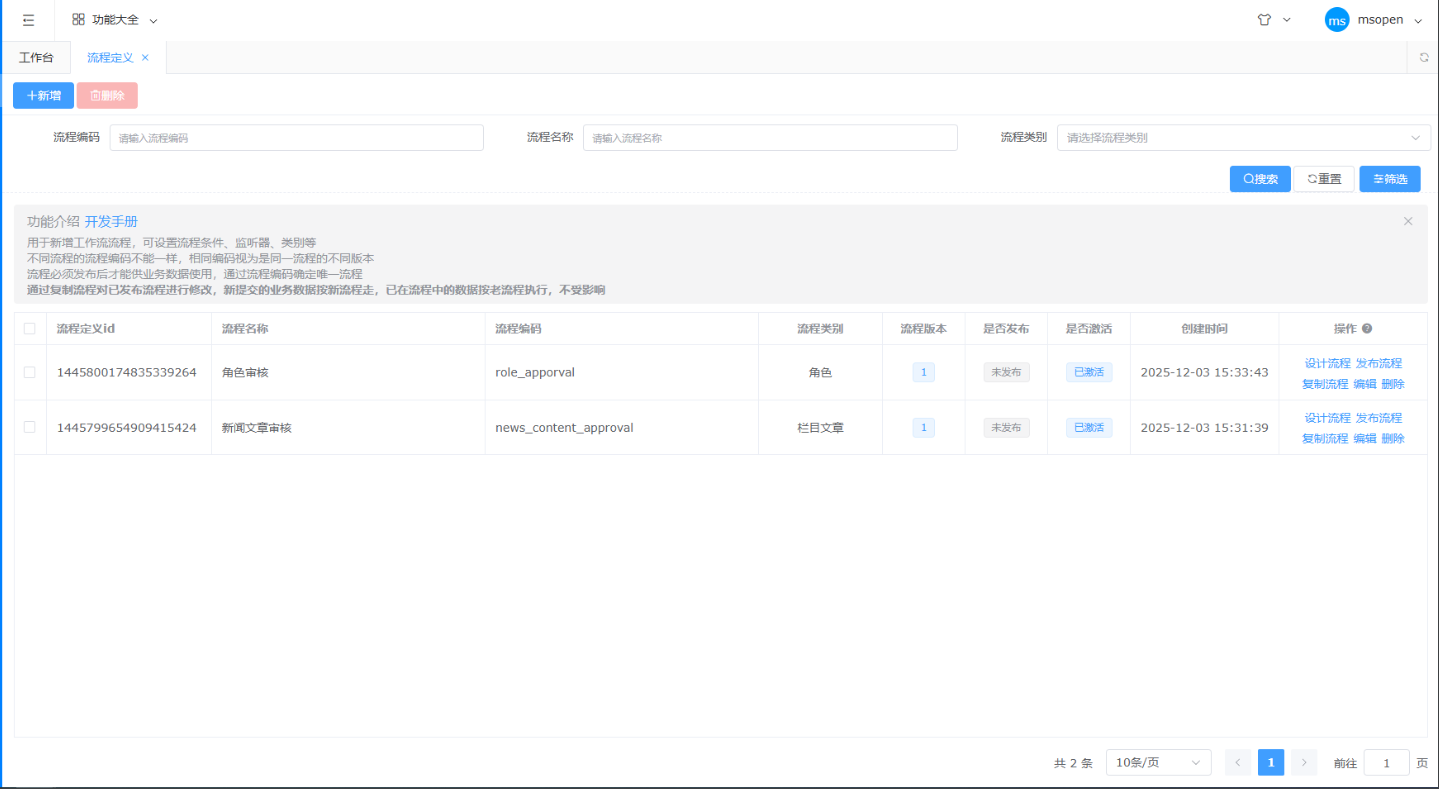Toggle the select-all checkbox in table header
The height and width of the screenshot is (789, 1439).
tap(30, 328)
